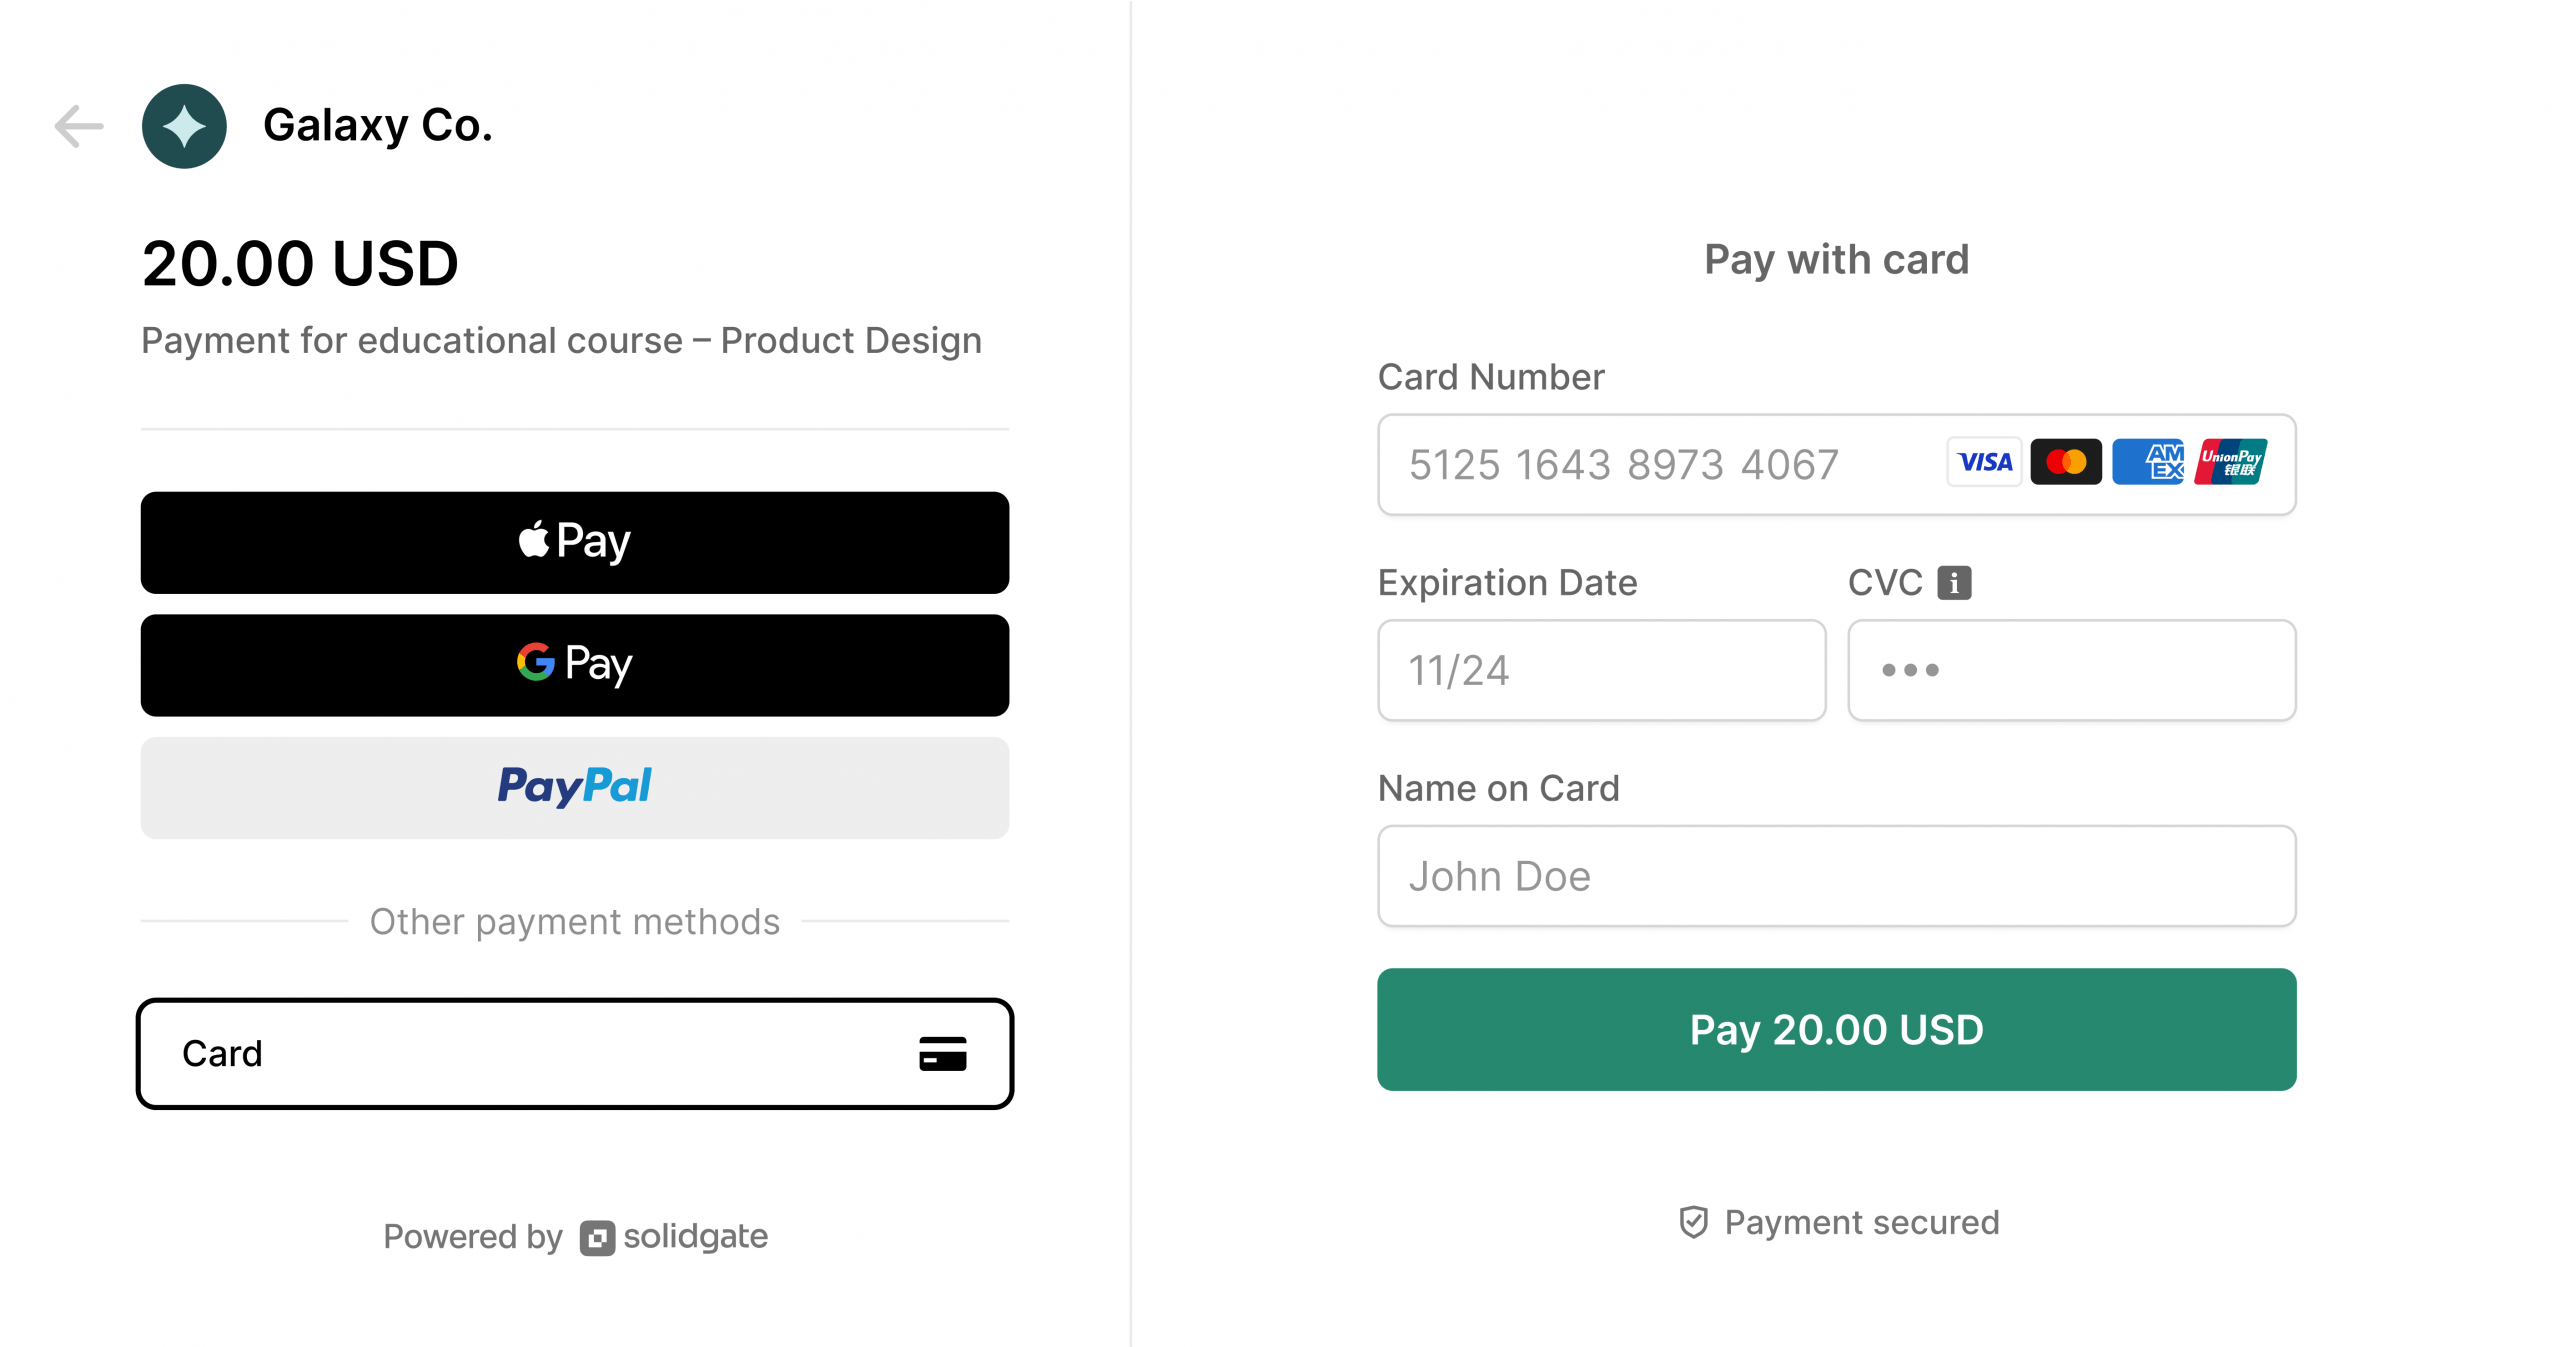Click the solidgate logo icon
This screenshot has width=2560, height=1347.
pos(597,1236)
